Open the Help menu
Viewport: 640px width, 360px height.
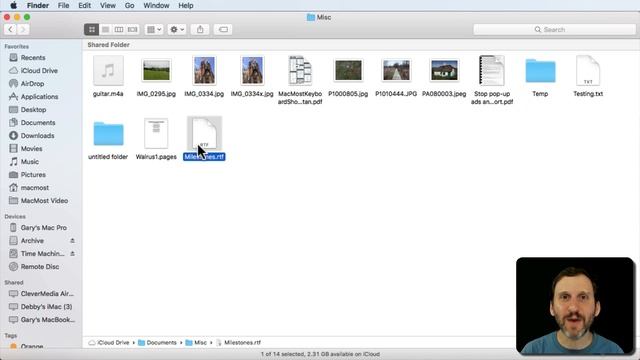[x=186, y=5]
